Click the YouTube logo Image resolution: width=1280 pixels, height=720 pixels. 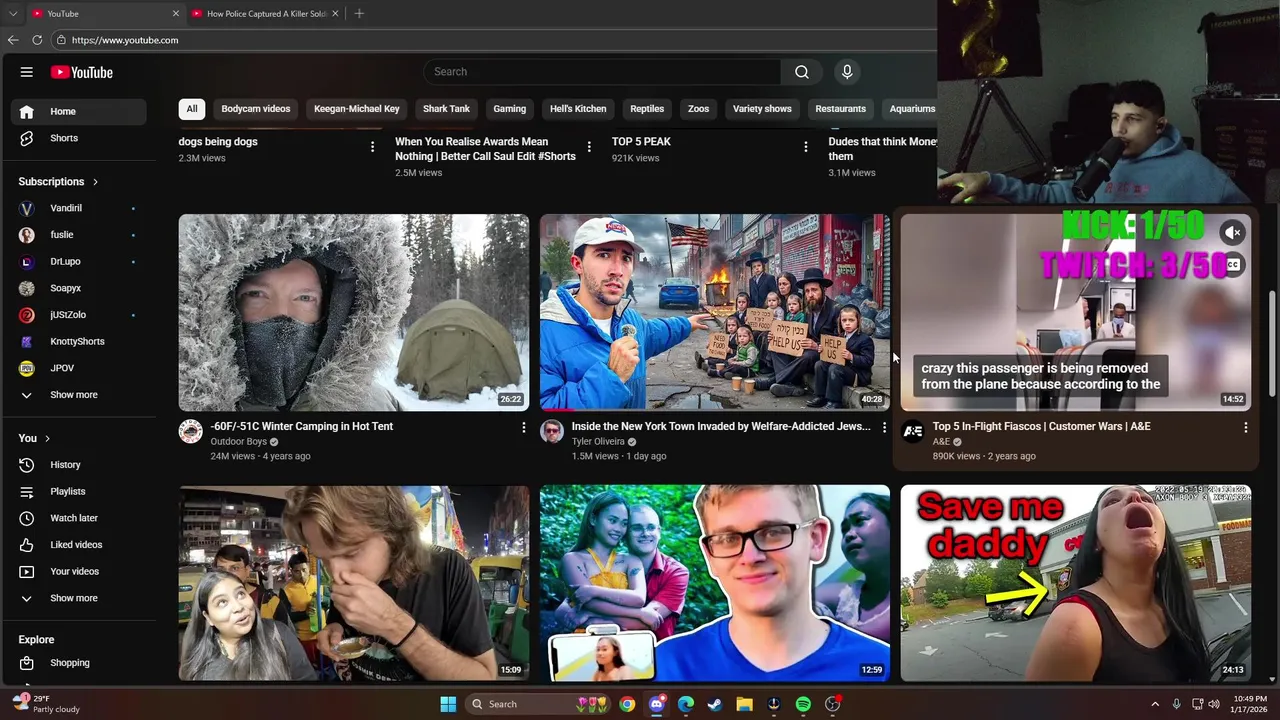point(82,72)
